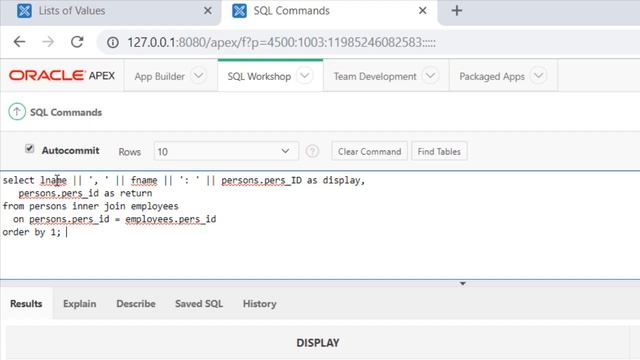Open App Builder menu
Screen dimensions: 640x360
point(160,76)
